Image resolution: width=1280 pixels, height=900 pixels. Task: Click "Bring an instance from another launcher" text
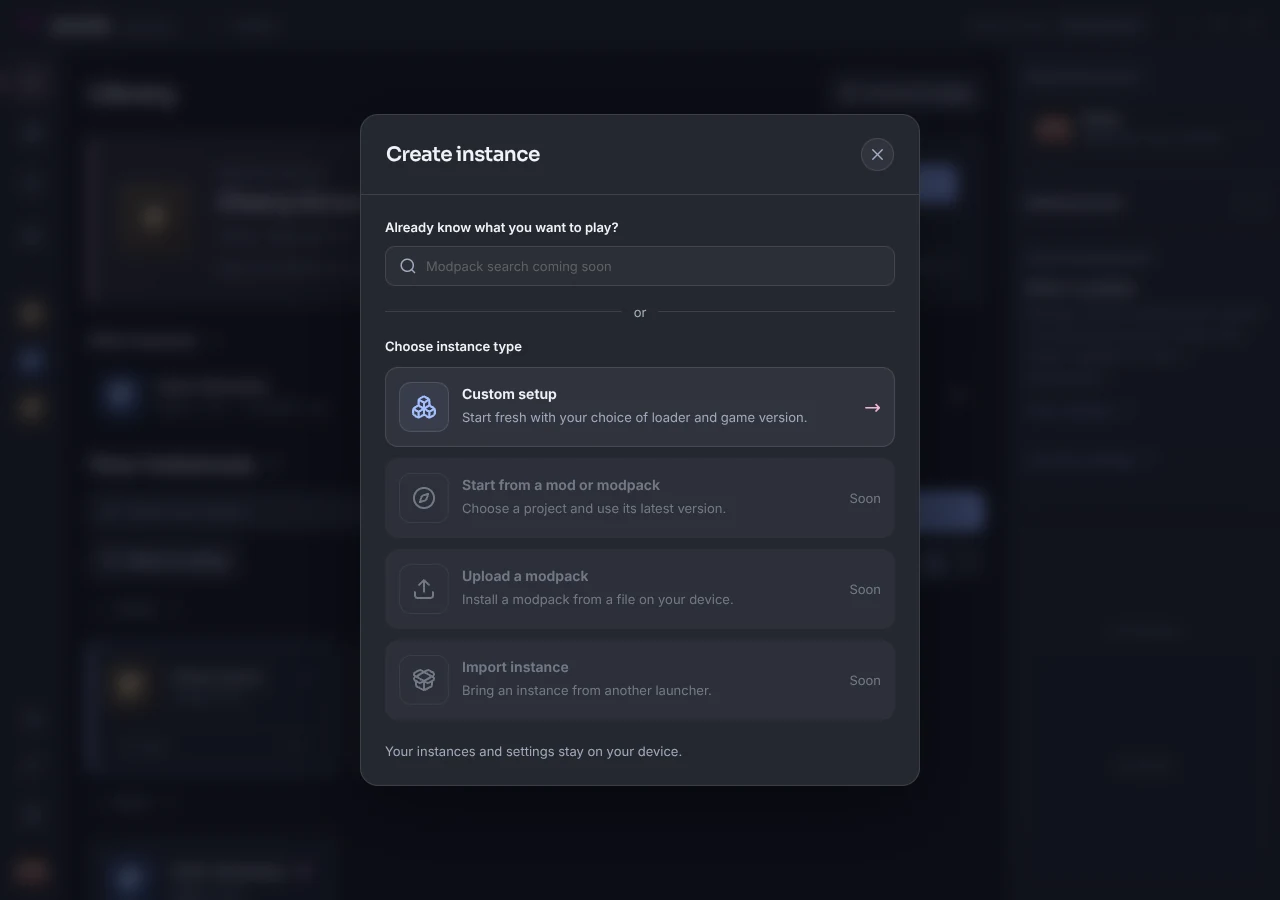coord(587,690)
